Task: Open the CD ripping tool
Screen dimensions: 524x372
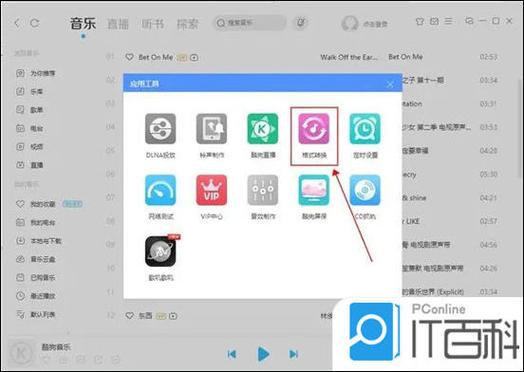Action: (365, 190)
